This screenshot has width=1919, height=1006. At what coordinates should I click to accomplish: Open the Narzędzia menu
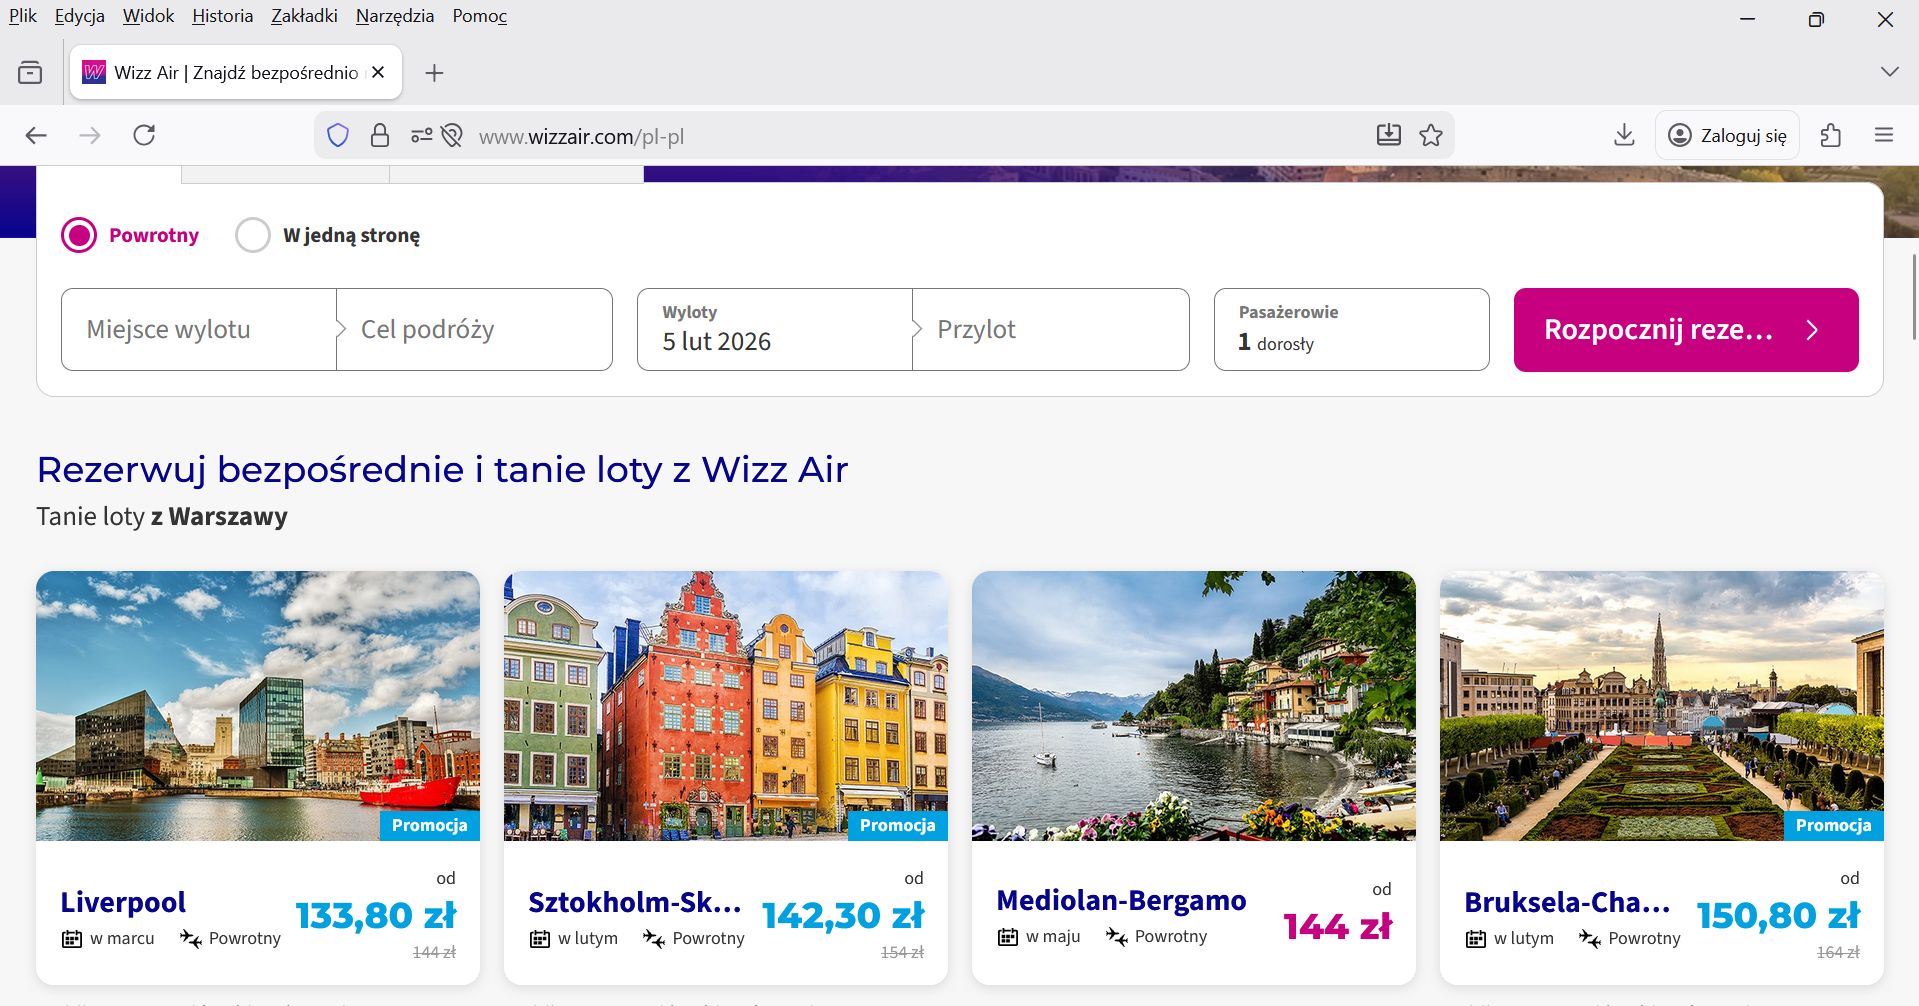point(394,16)
